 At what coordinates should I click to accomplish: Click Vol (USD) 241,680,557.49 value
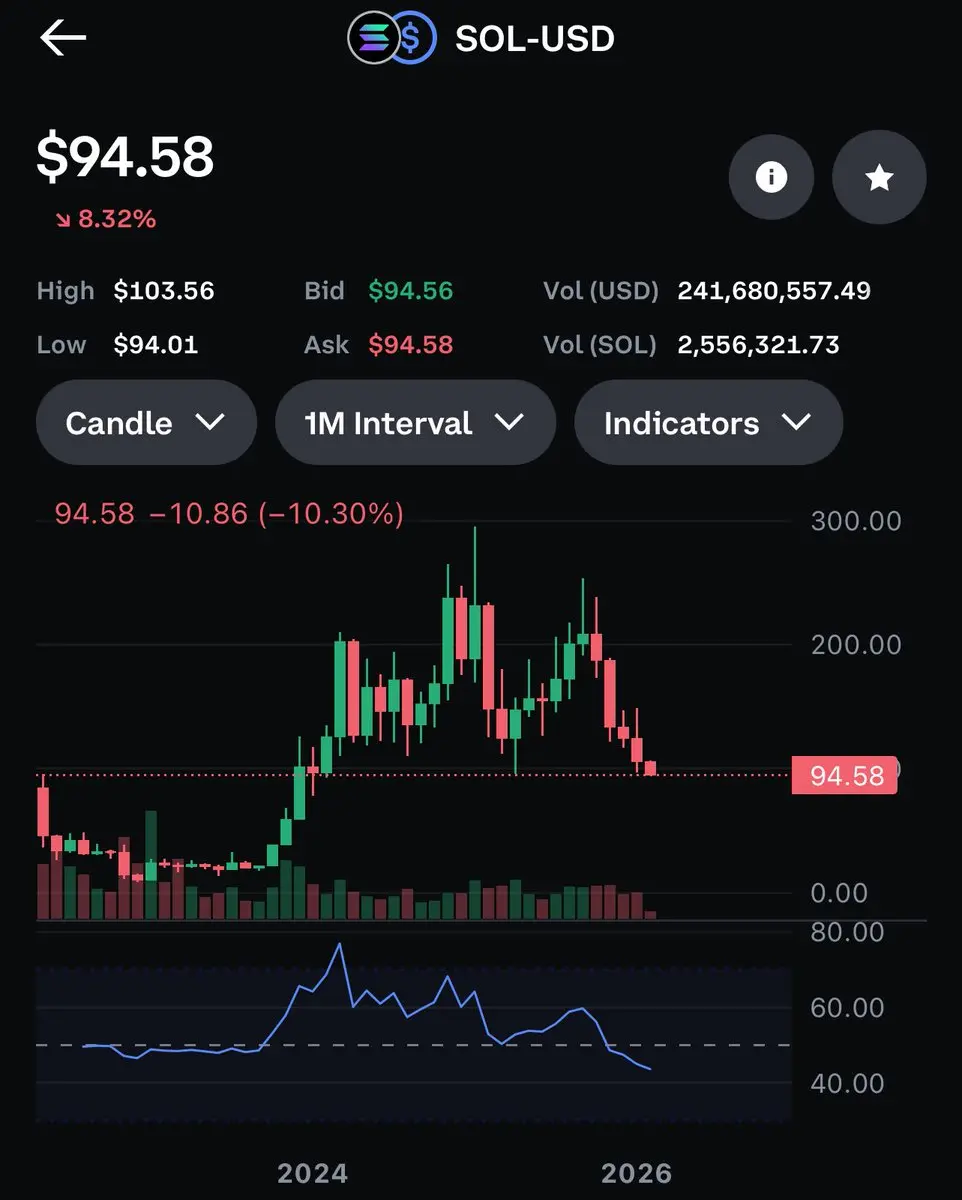774,291
